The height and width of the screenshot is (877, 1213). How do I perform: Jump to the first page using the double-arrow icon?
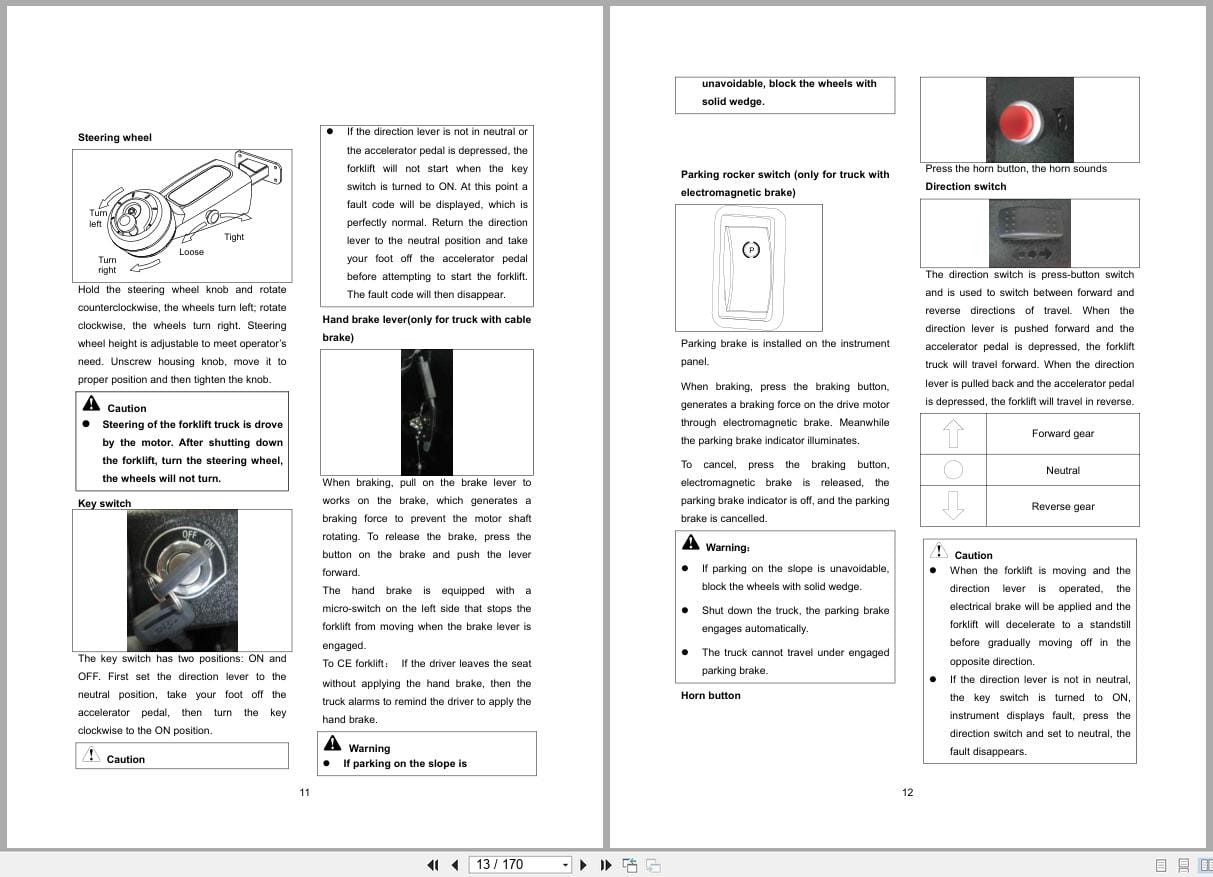(x=433, y=864)
